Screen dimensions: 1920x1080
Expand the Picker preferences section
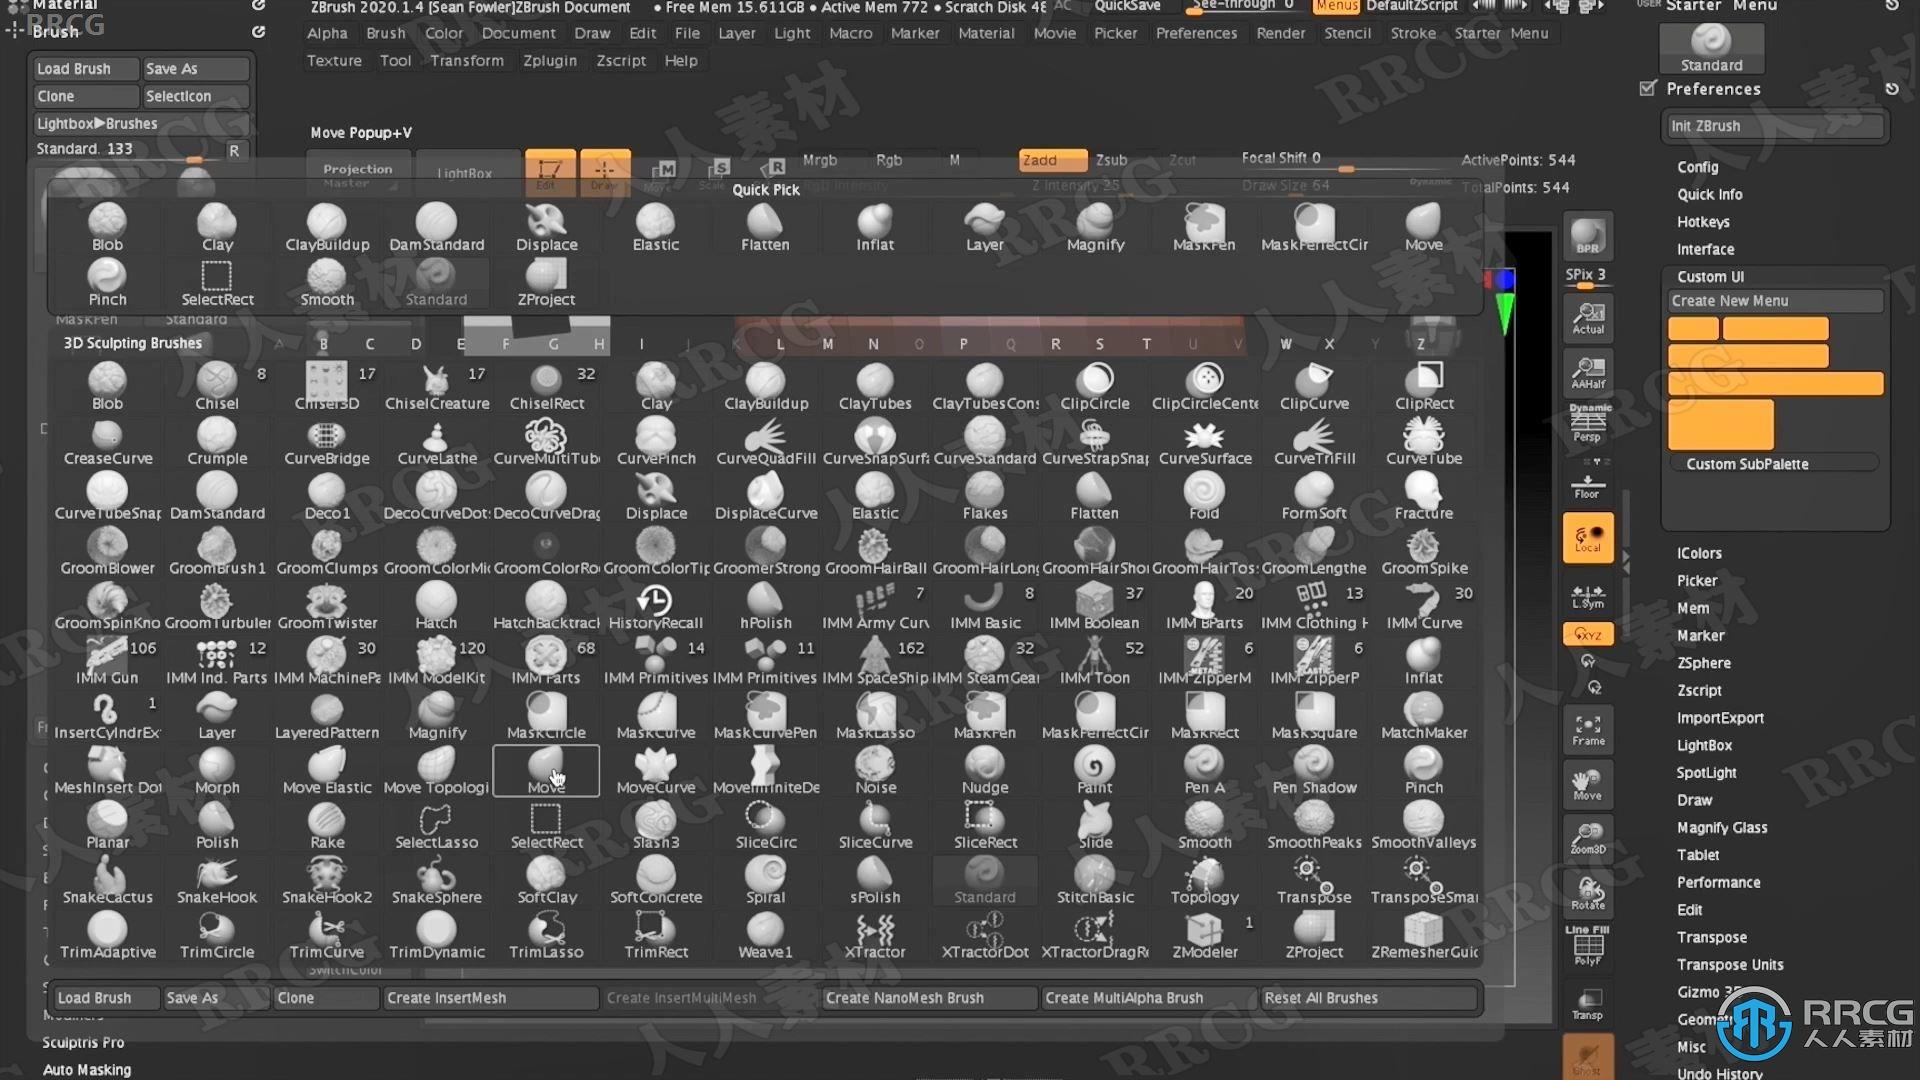click(x=1697, y=580)
